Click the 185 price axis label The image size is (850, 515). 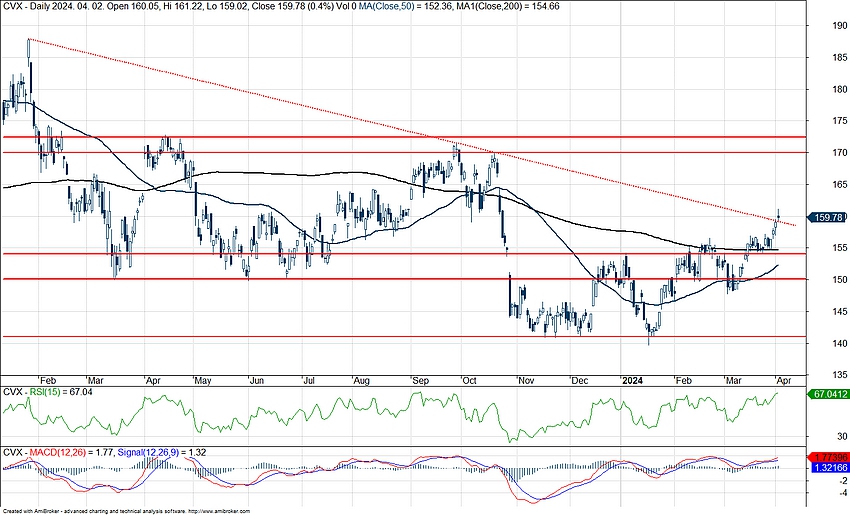pyautogui.click(x=840, y=57)
